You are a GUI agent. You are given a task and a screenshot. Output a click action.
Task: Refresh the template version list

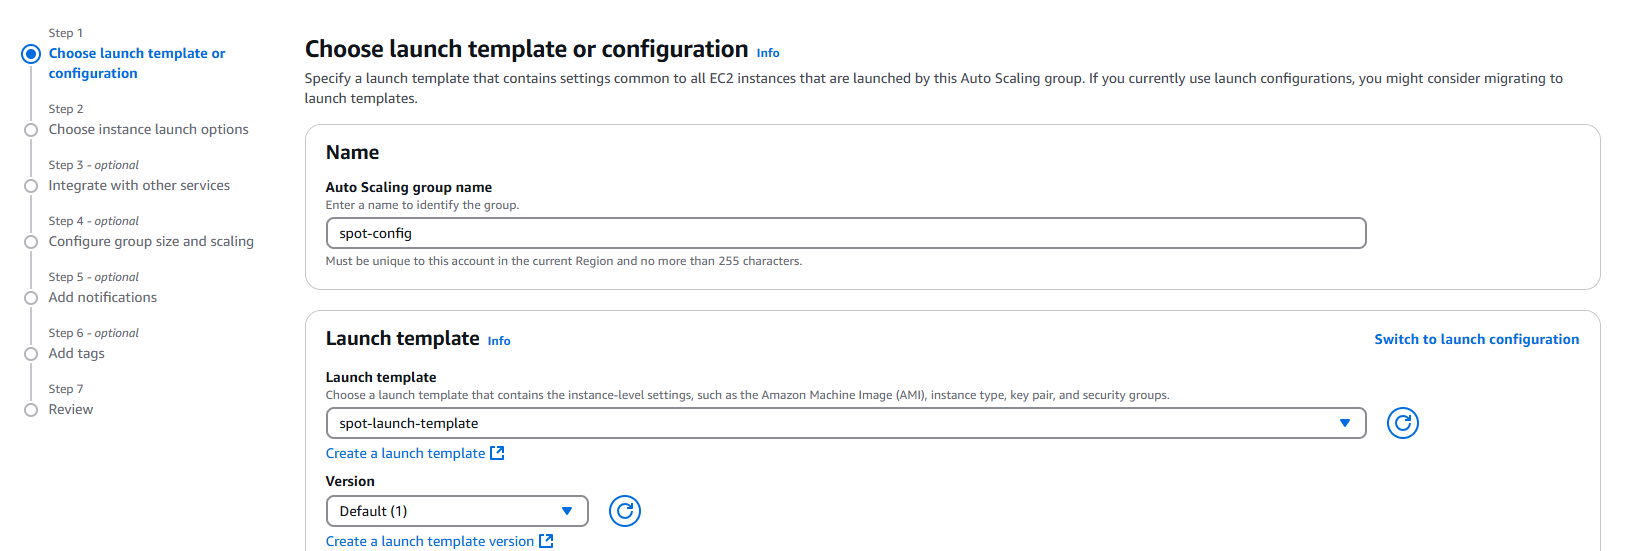tap(624, 511)
